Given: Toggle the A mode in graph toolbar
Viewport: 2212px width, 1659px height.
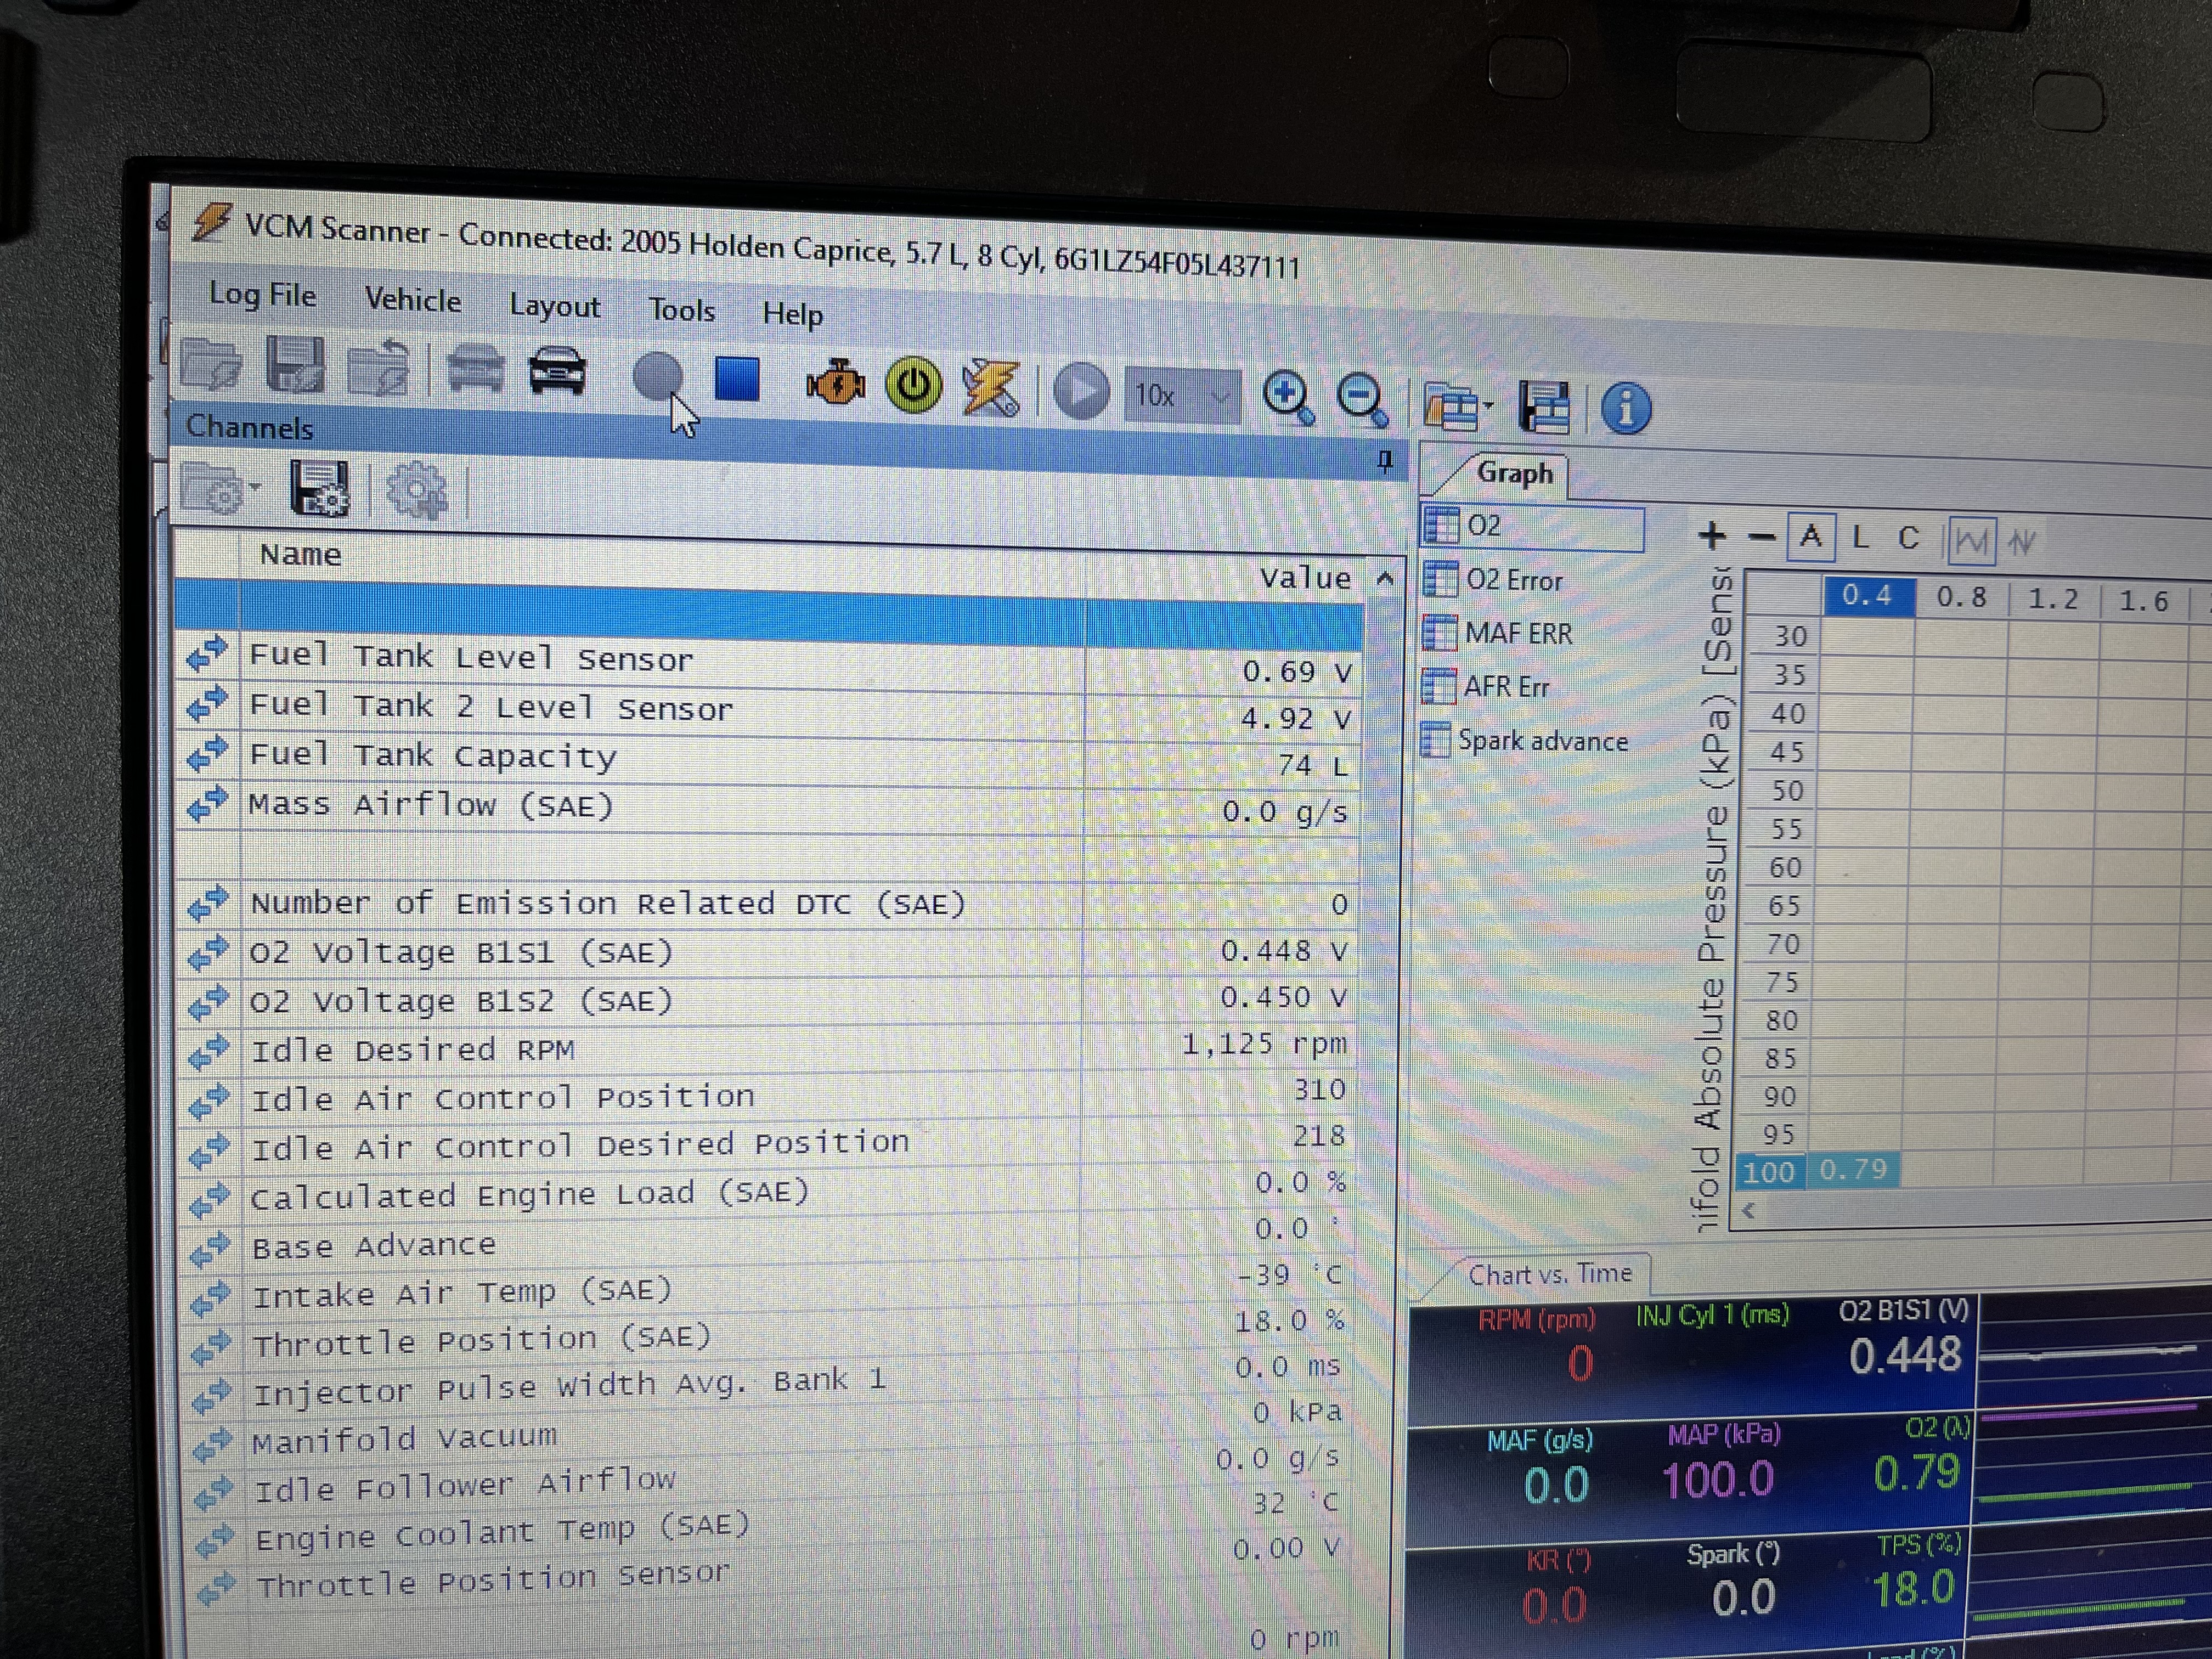Looking at the screenshot, I should point(1811,537).
